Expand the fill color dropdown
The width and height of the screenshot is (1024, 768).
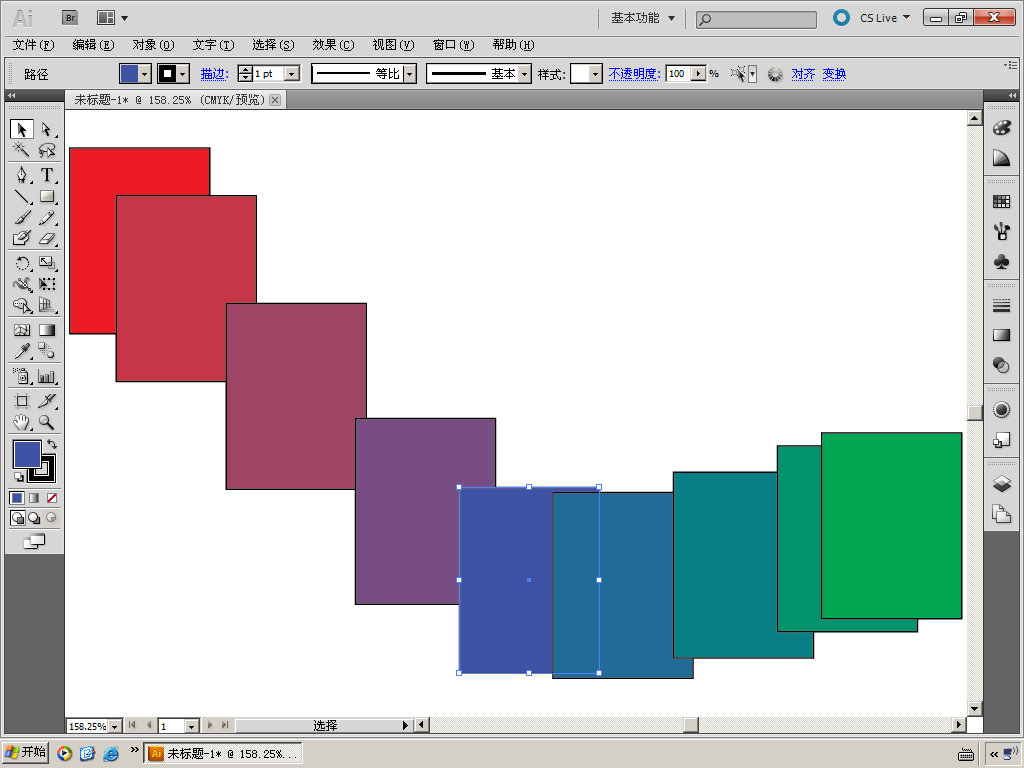(x=145, y=74)
